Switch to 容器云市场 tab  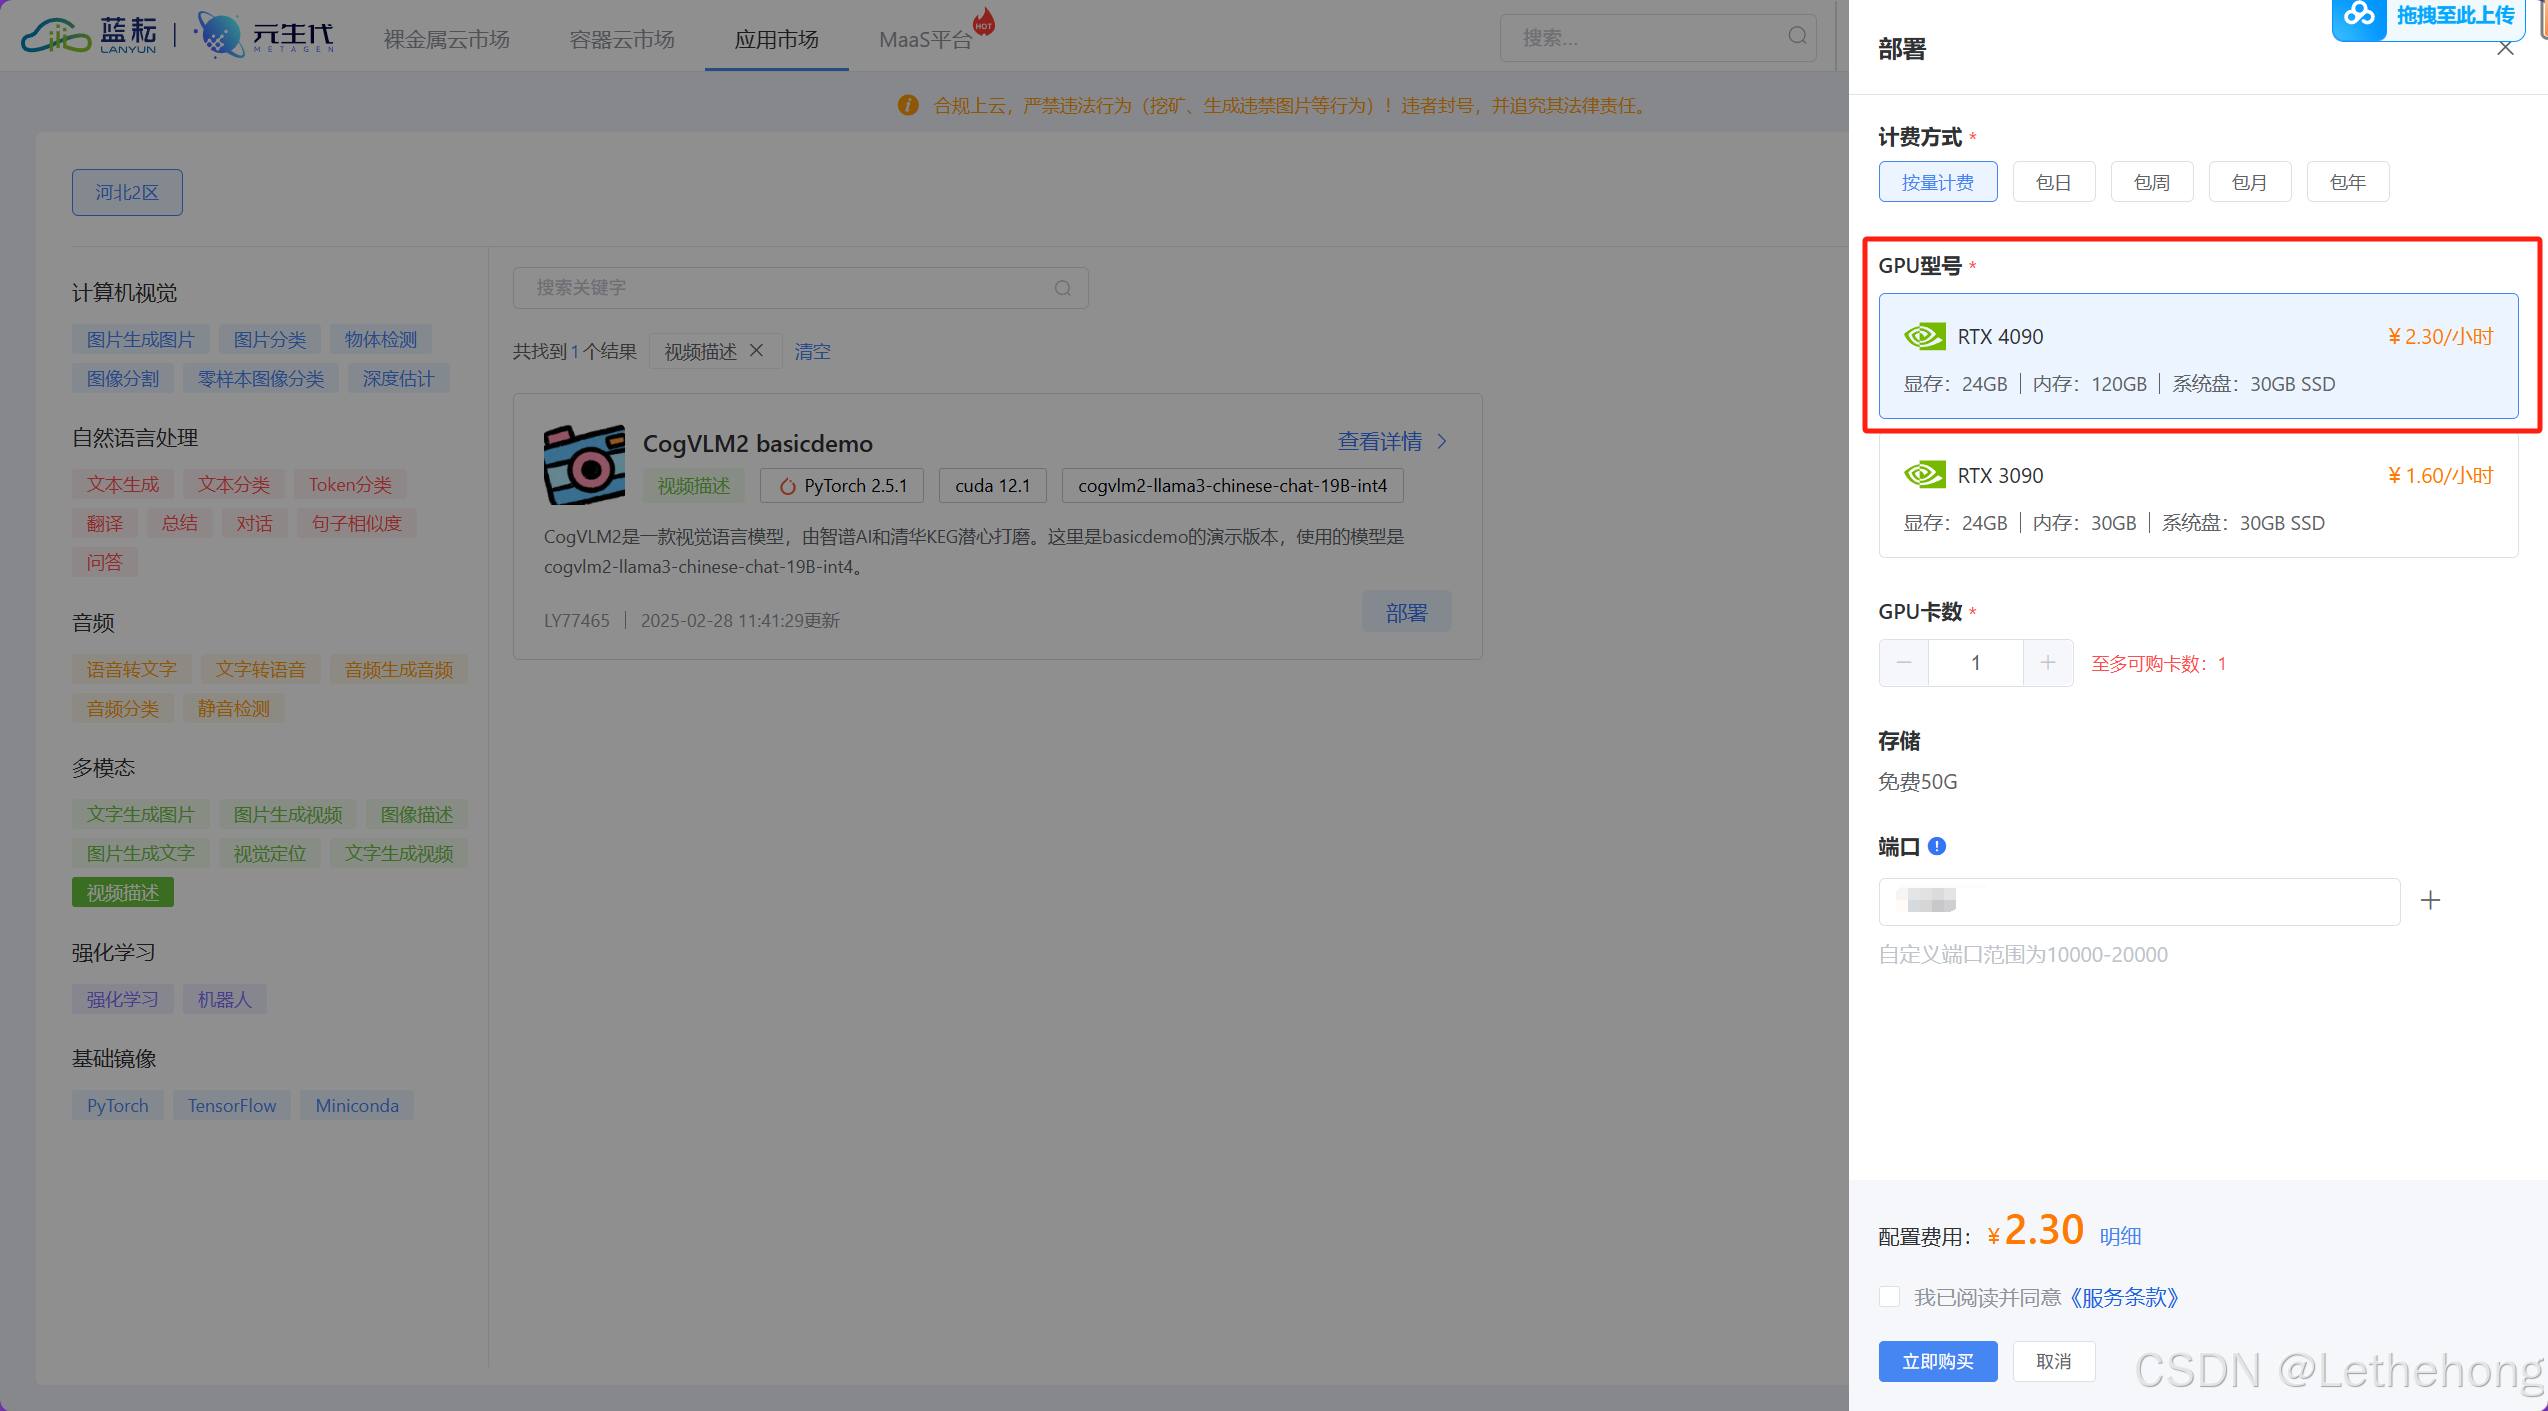pyautogui.click(x=621, y=39)
